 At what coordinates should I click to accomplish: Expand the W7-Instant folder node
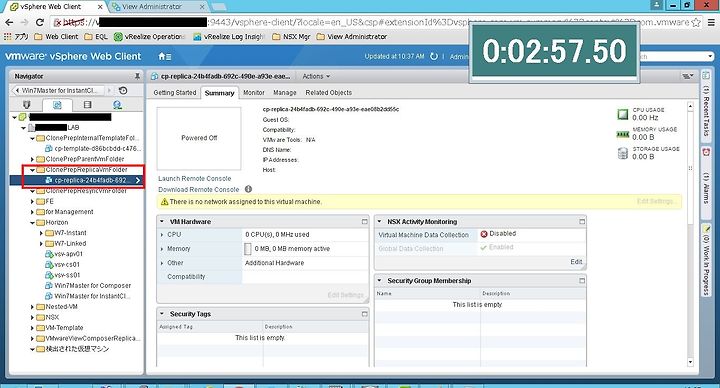coord(41,233)
